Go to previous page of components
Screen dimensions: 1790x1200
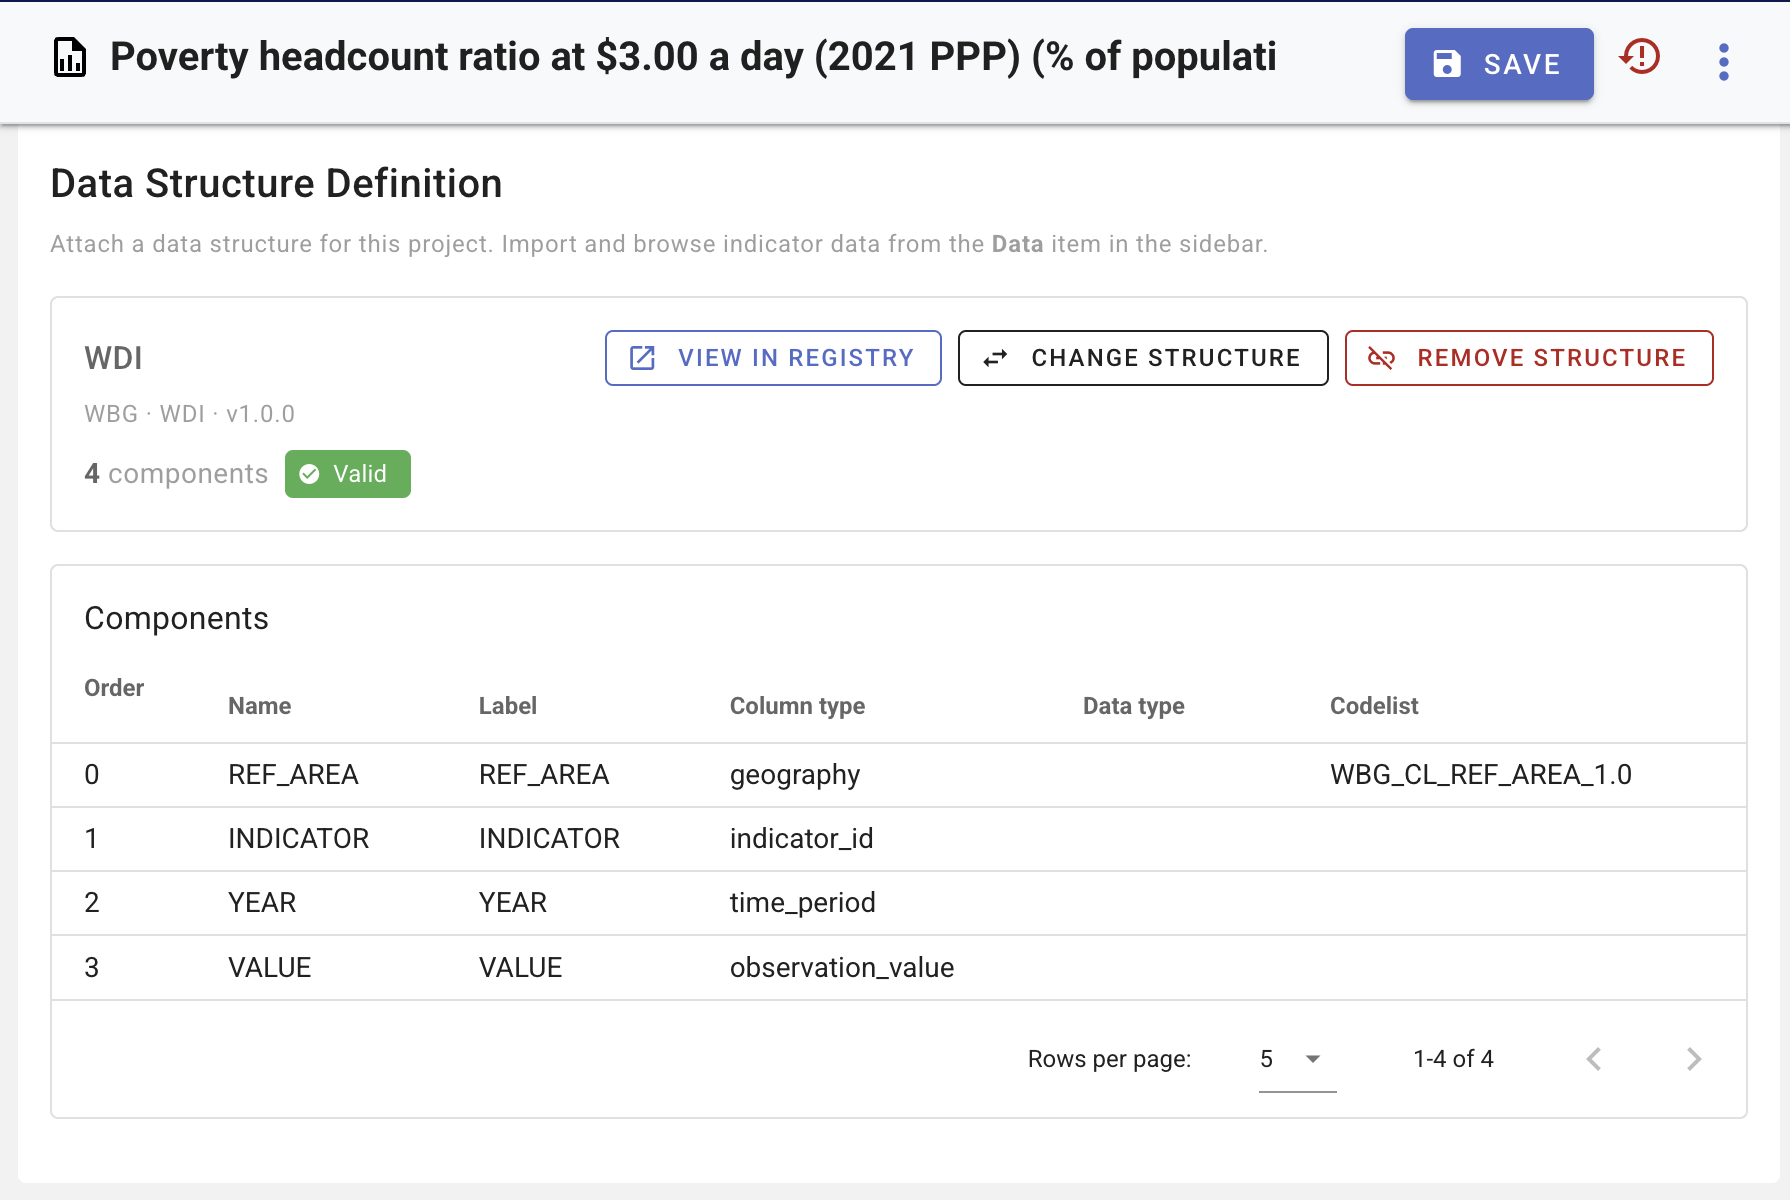[x=1594, y=1059]
